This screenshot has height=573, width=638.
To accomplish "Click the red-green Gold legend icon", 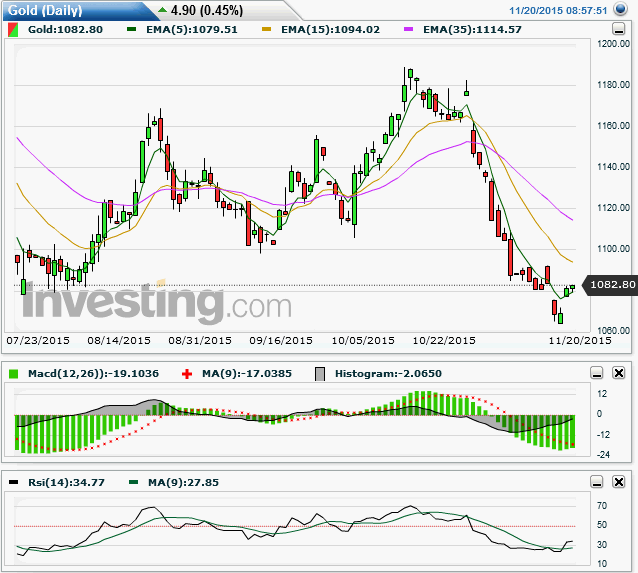I will tap(13, 30).
